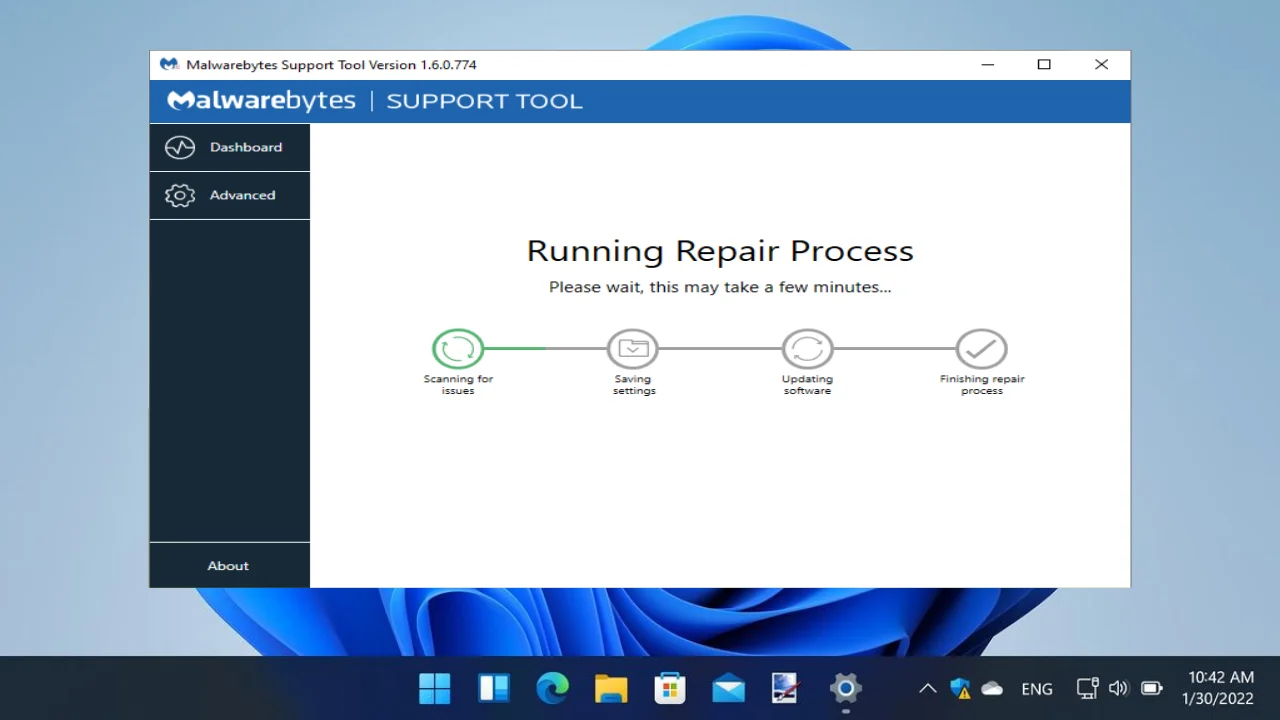Click the Malwarebytes logo in the blue header

[261, 101]
